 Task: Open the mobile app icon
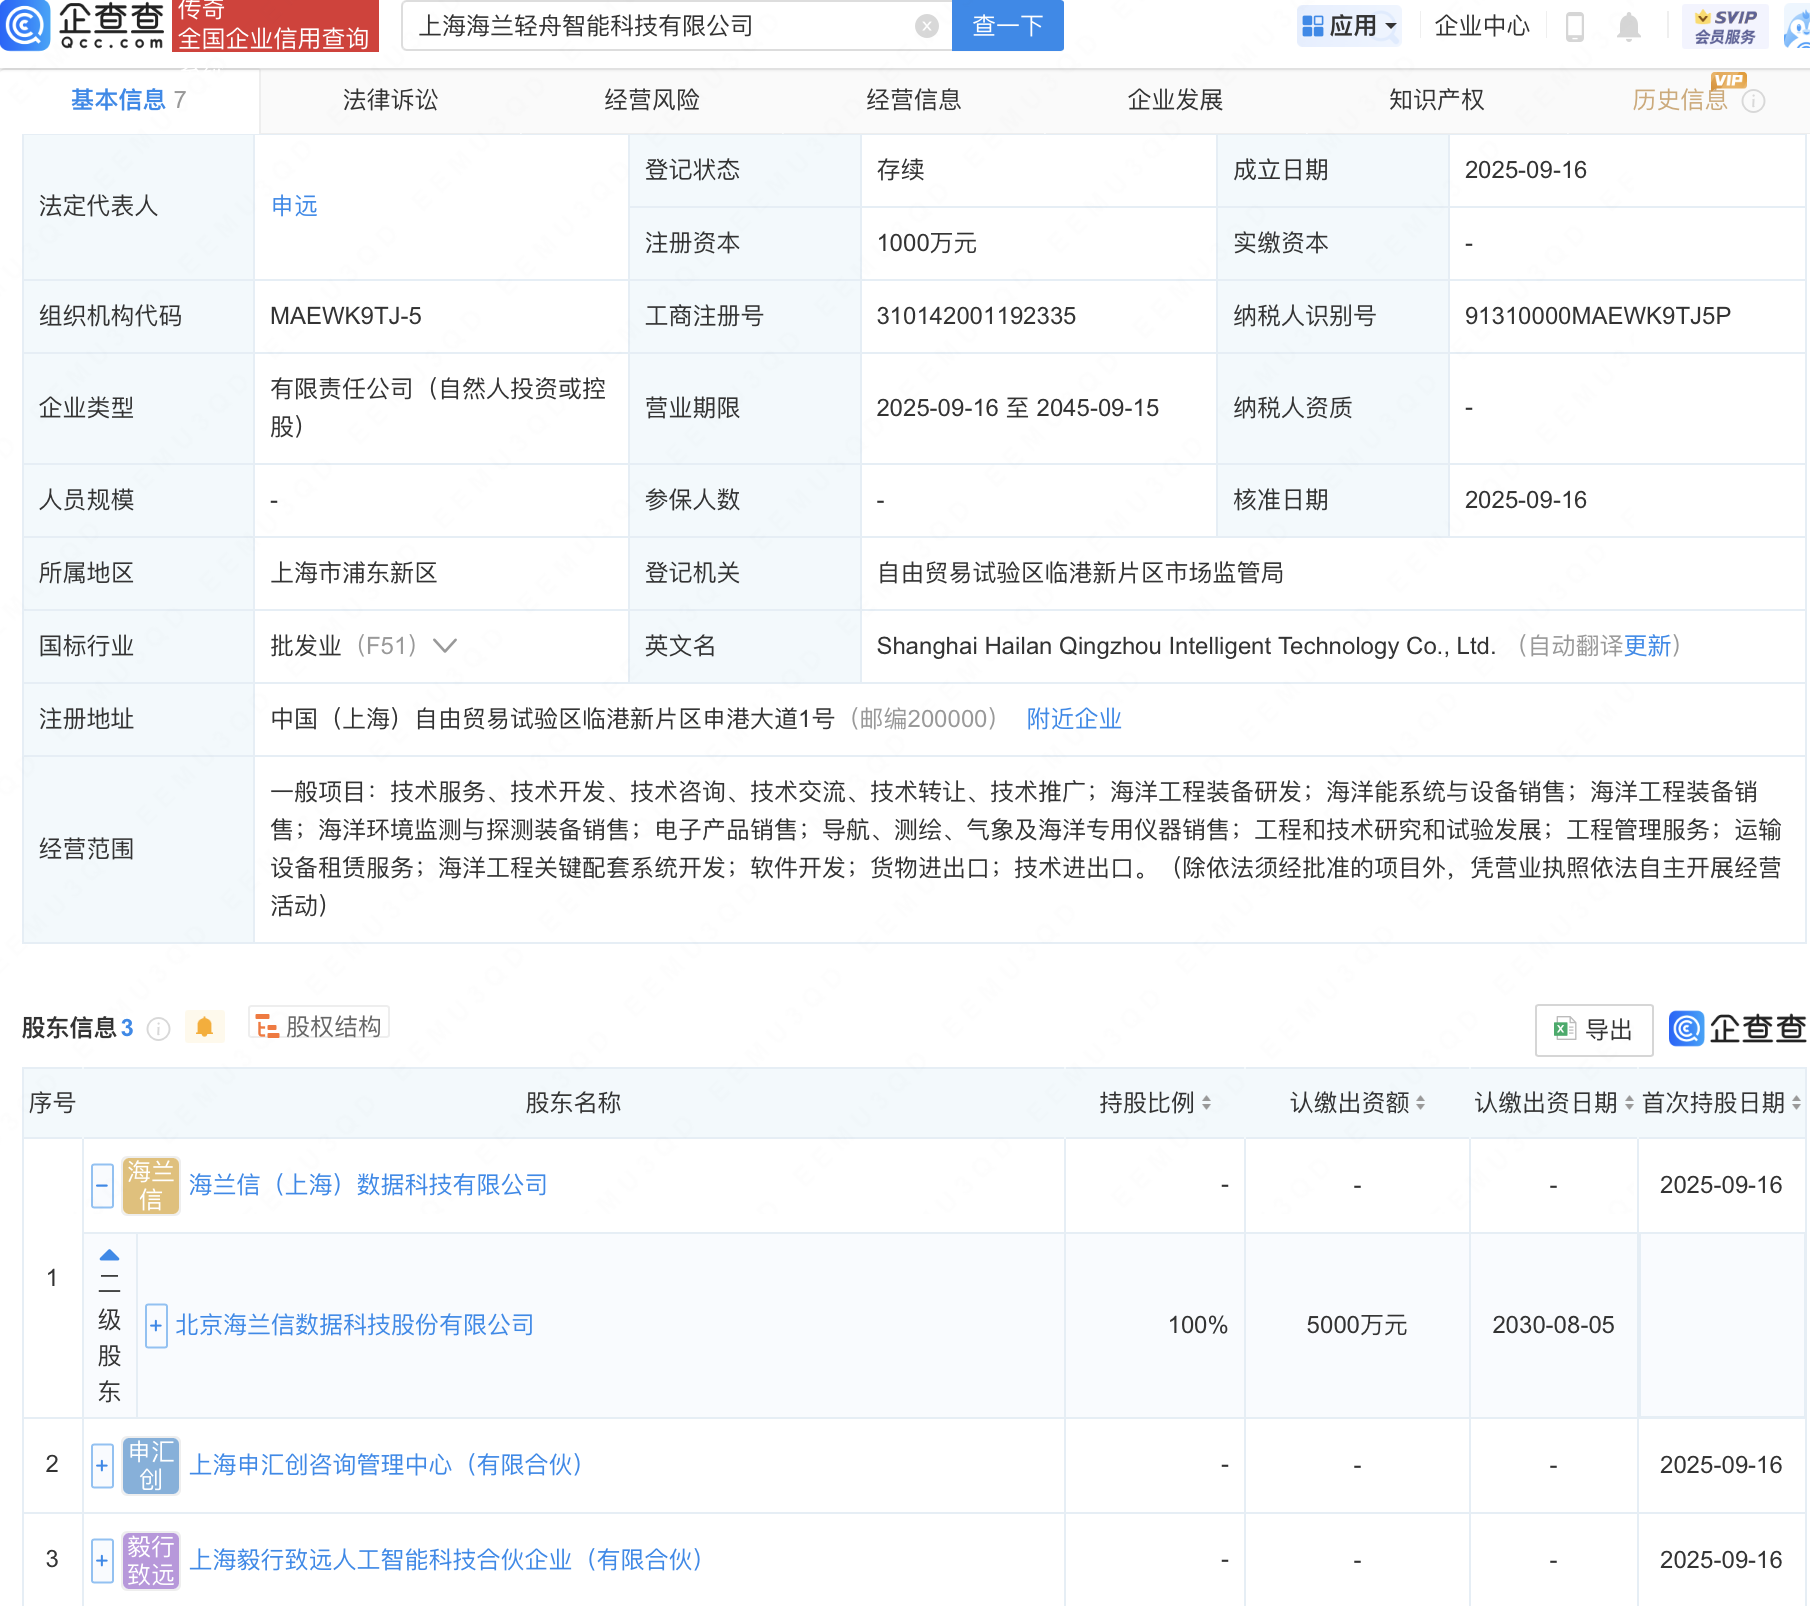[1574, 27]
